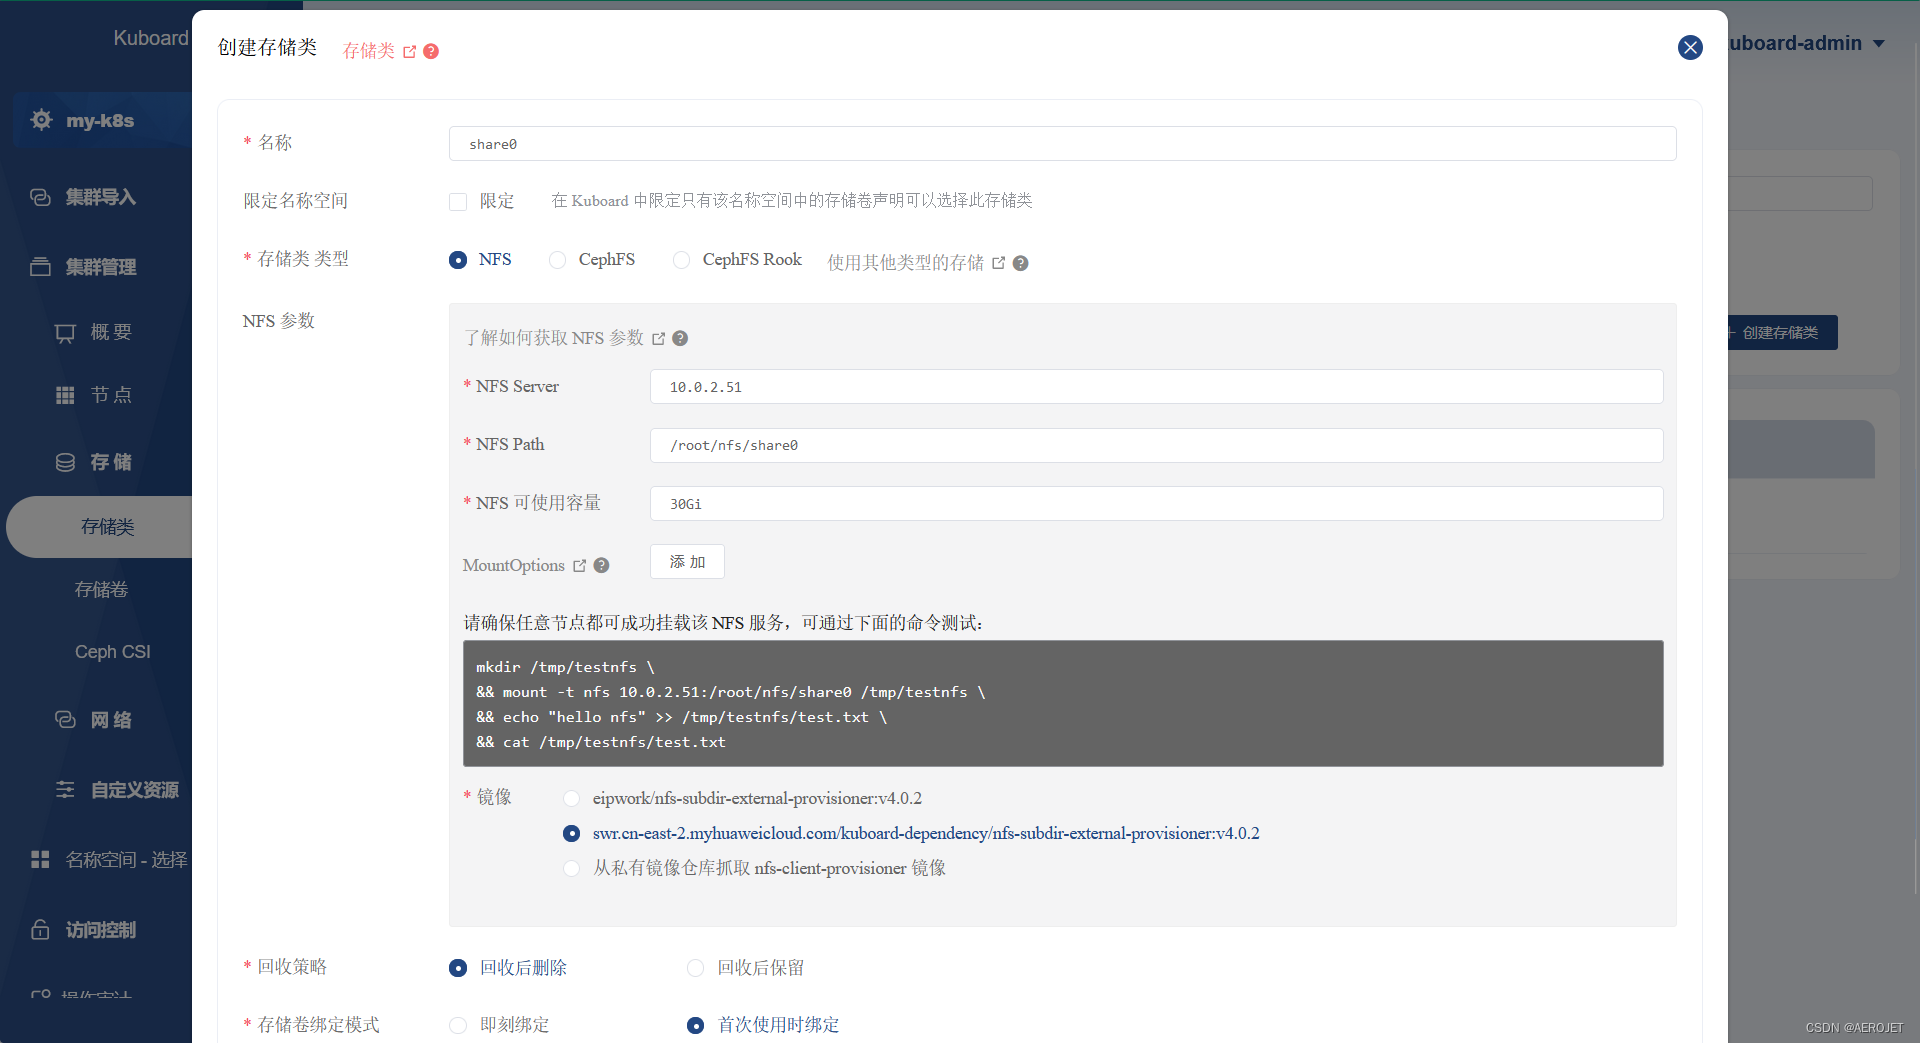Select 首次使用时绑定 binding mode
This screenshot has height=1043, width=1920.
(x=695, y=1025)
